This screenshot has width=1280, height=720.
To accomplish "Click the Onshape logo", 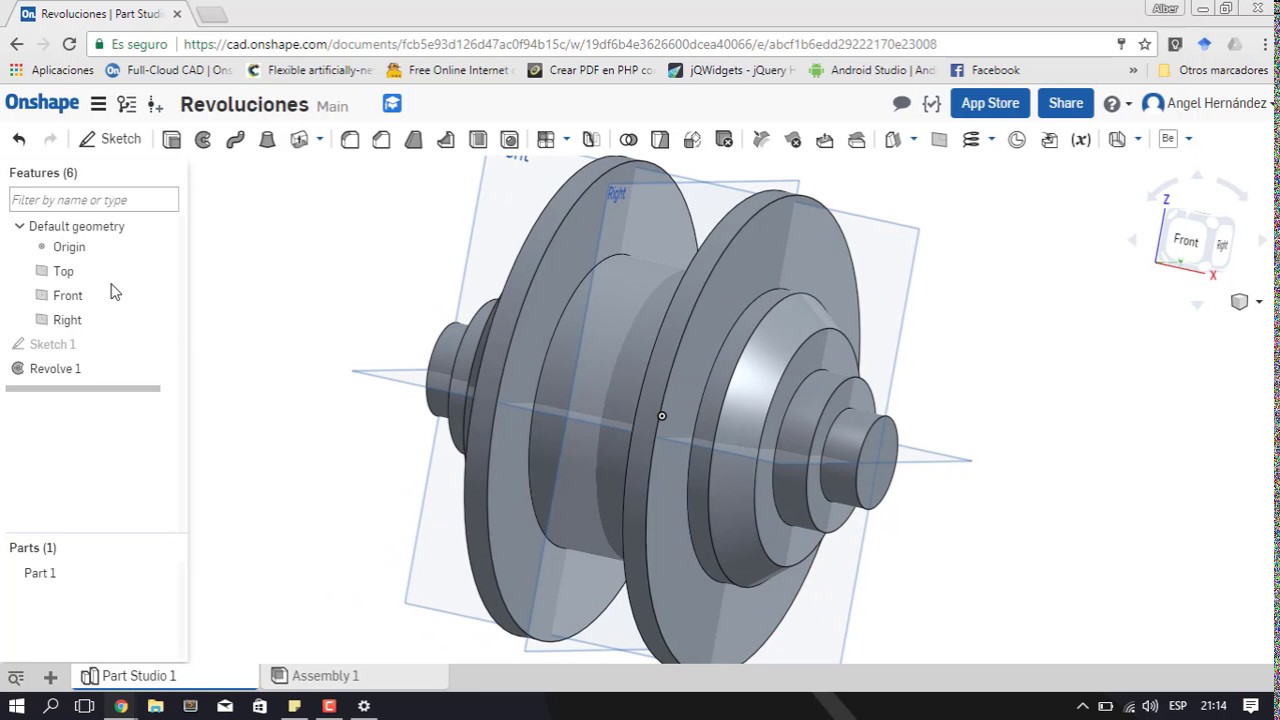I will pos(42,103).
